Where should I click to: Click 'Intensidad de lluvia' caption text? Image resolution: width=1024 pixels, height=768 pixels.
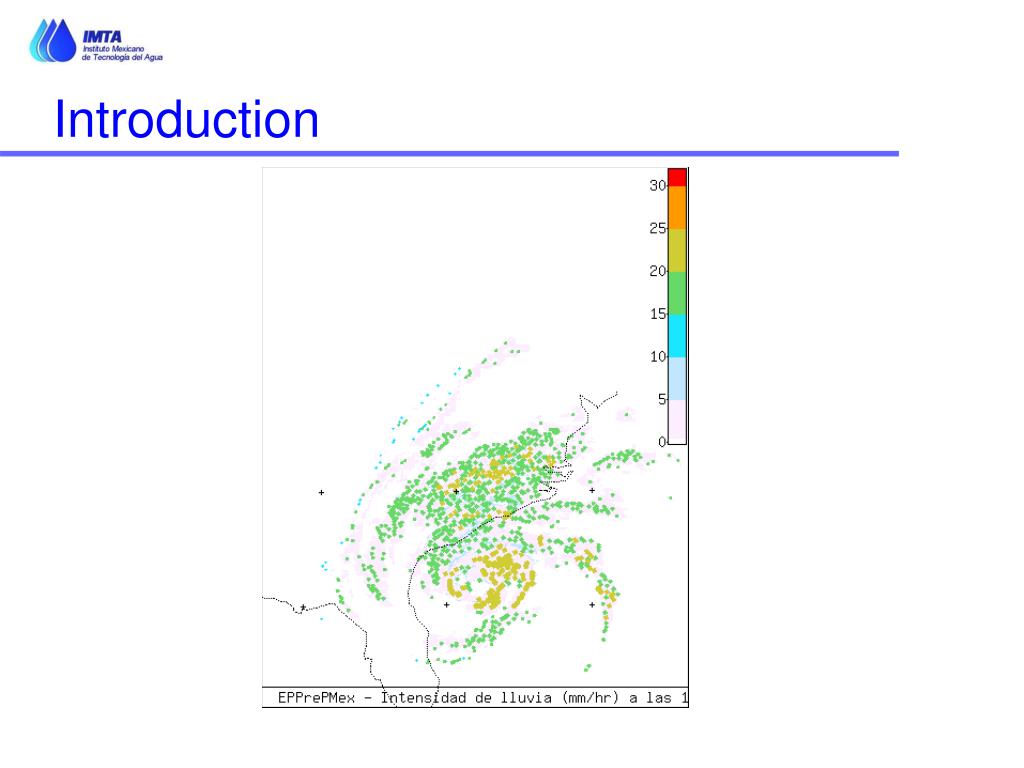[466, 698]
